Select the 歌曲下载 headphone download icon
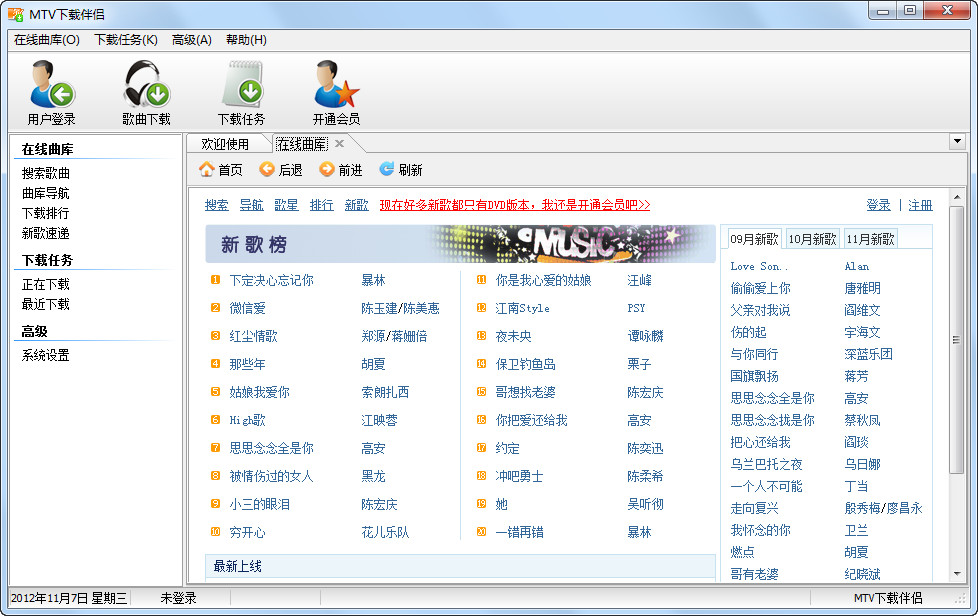 (145, 90)
